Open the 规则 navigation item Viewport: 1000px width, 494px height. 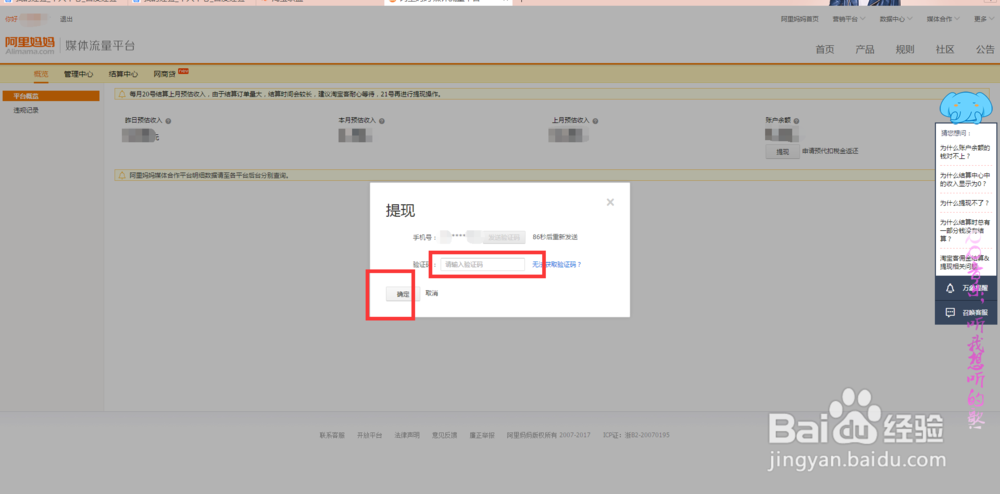[905, 50]
